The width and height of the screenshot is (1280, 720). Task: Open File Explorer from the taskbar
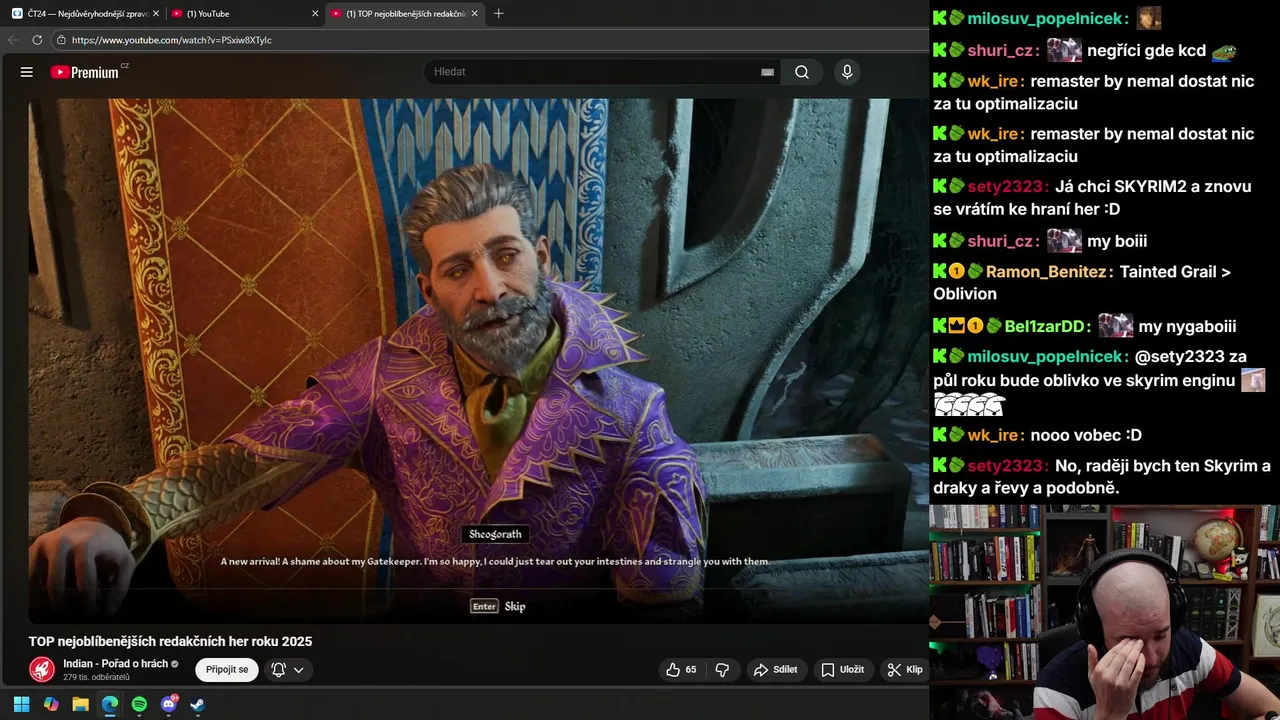click(x=80, y=704)
